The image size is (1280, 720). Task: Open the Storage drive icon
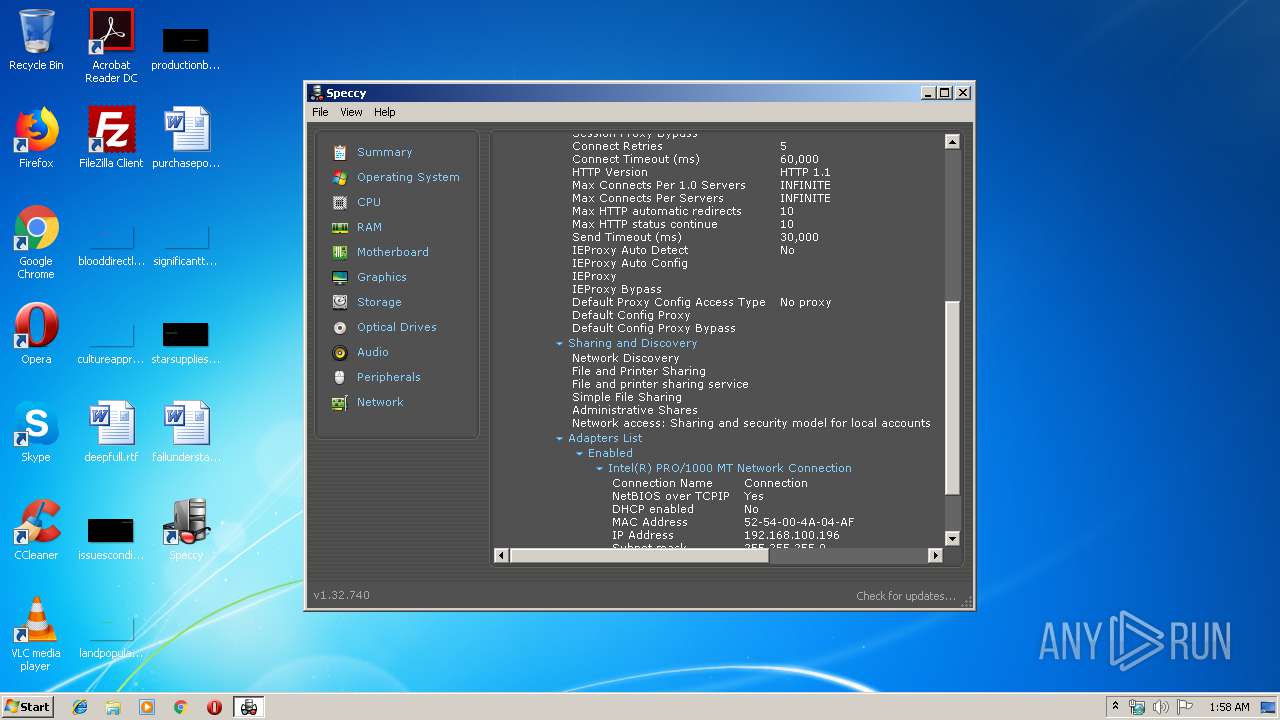point(340,302)
